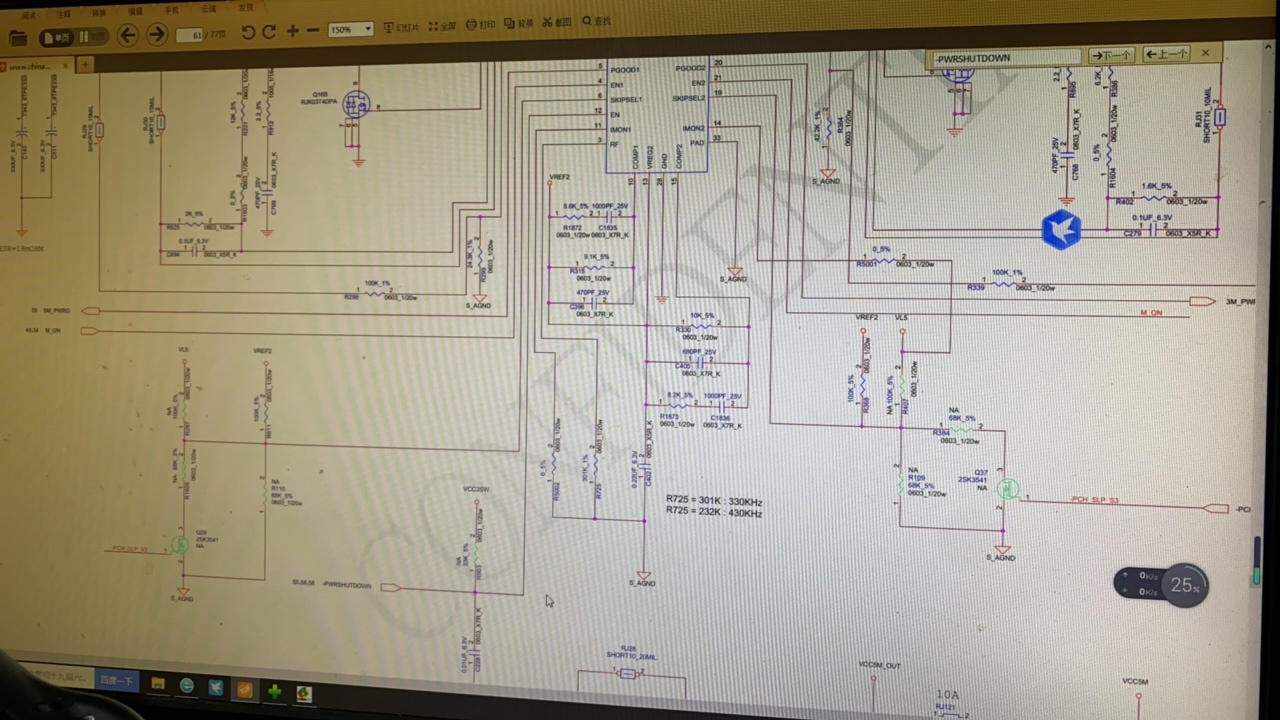Screen dimensions: 1280x720
Task: Click the Q169 MOSFET symbol
Action: point(355,104)
